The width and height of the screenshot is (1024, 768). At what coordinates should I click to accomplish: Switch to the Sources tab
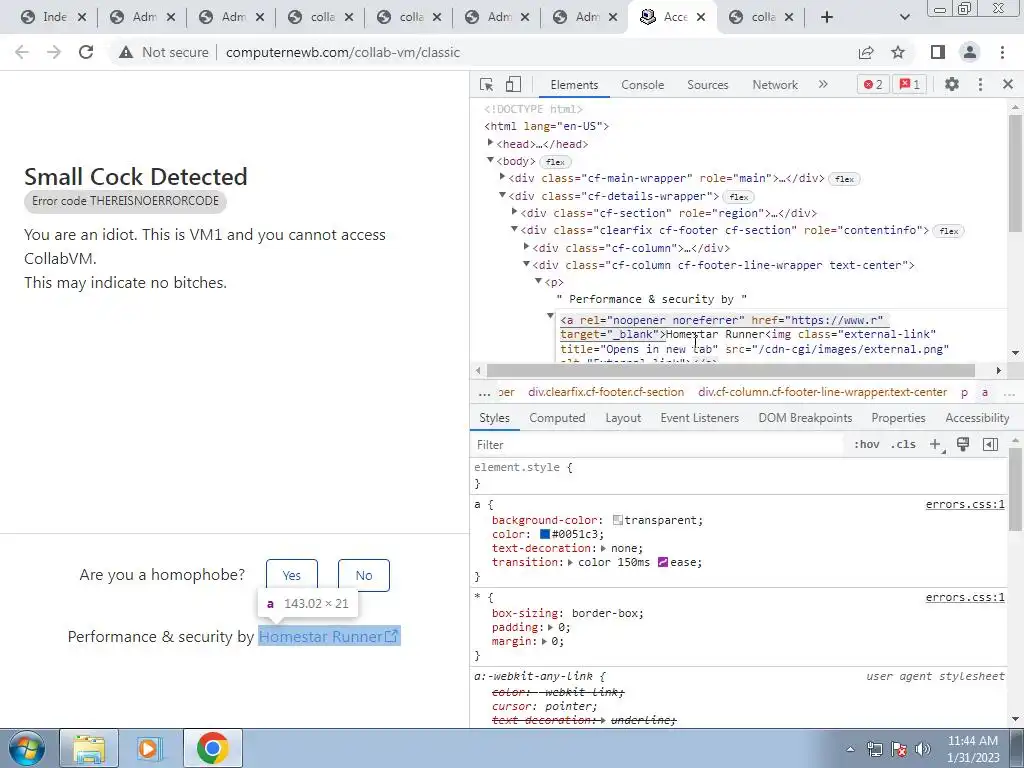tap(707, 85)
